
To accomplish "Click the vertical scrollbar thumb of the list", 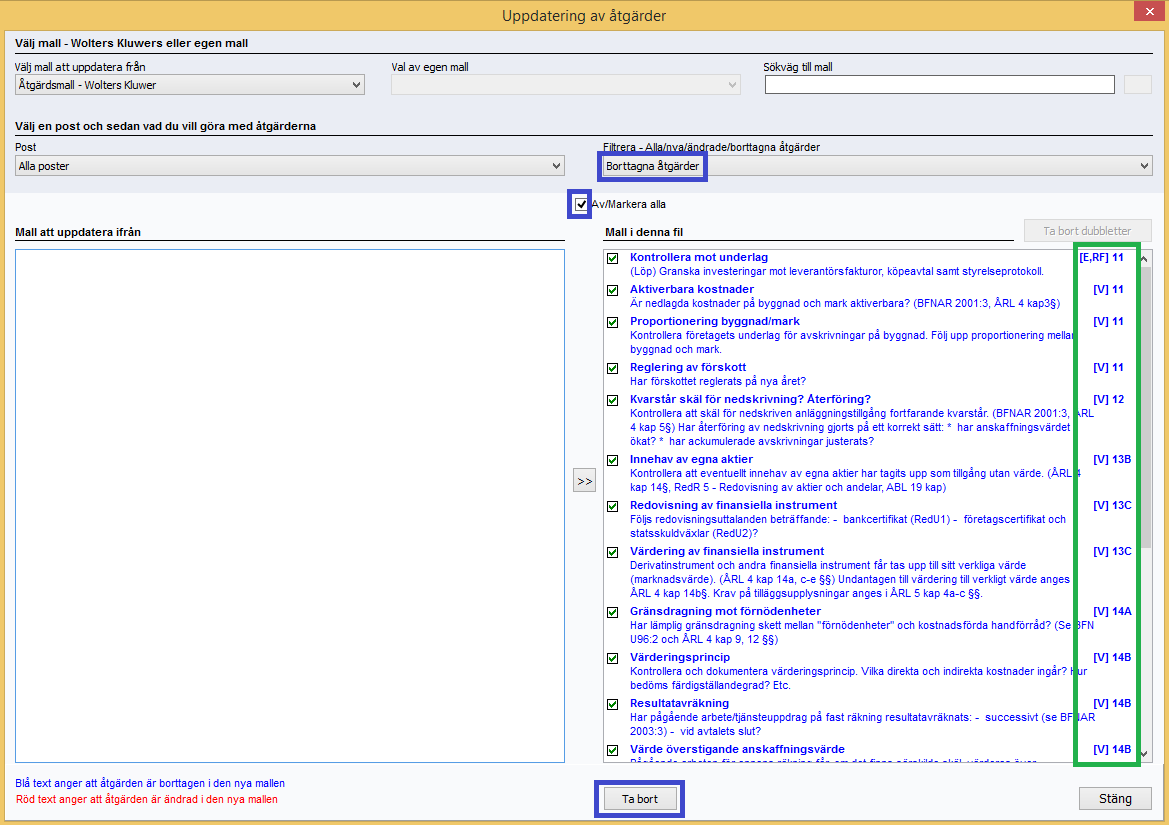I will pos(1144,406).
